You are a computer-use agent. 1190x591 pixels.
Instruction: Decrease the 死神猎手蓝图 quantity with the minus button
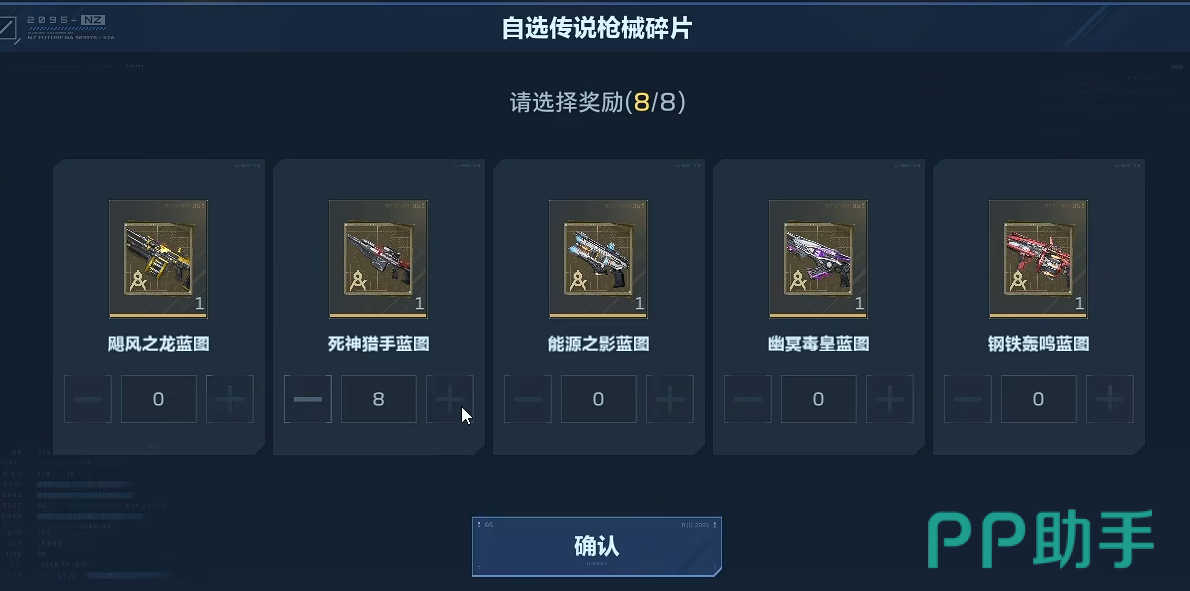[307, 399]
